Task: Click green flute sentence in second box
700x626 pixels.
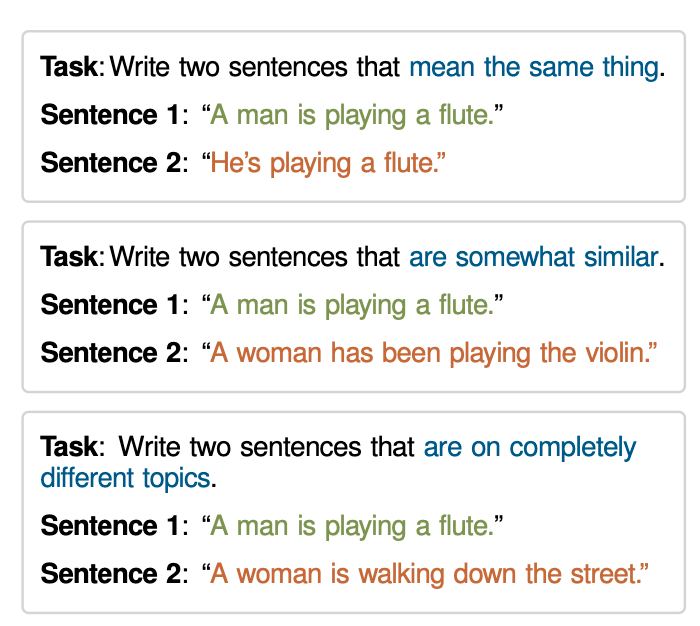Action: [351, 305]
